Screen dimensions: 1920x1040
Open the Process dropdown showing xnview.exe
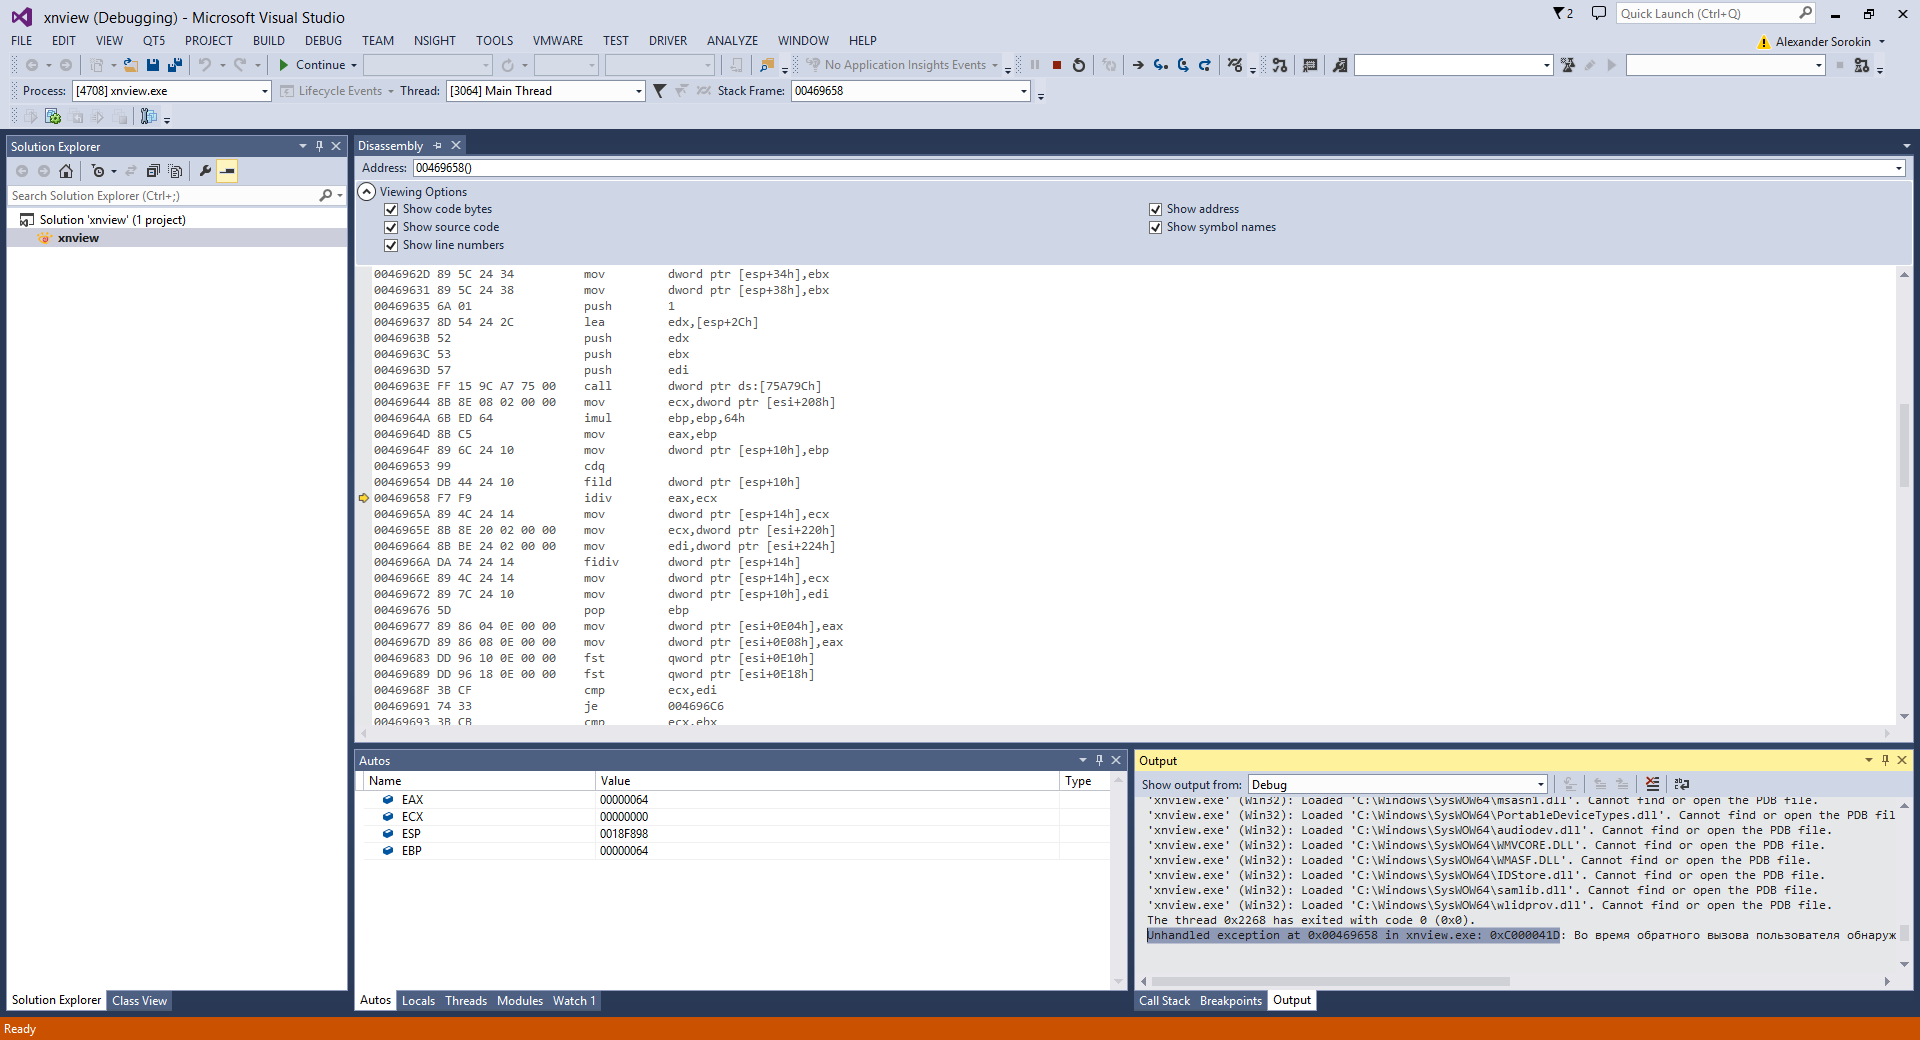coord(264,91)
